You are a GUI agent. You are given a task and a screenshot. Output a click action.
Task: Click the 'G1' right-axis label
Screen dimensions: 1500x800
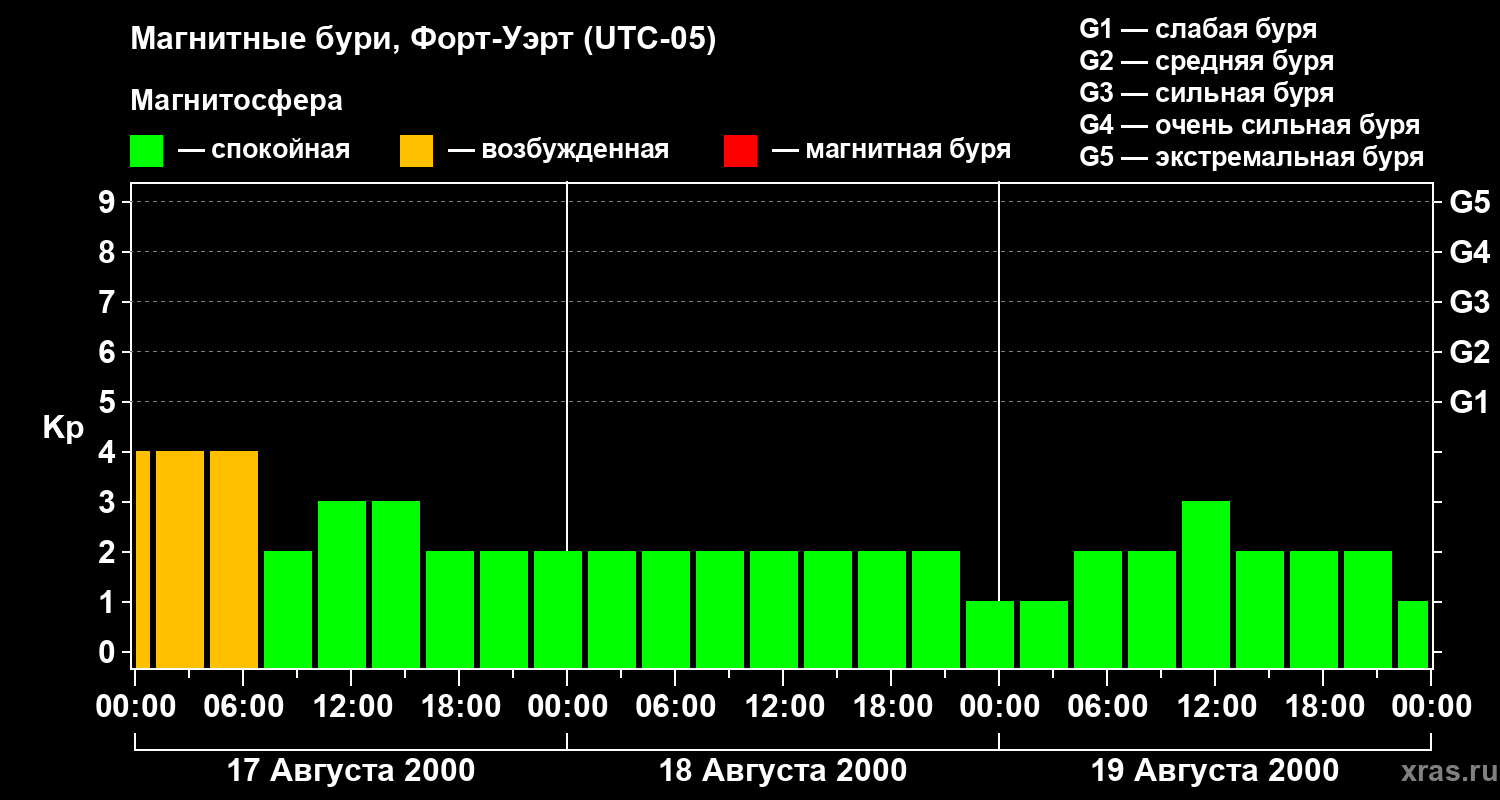(1469, 402)
